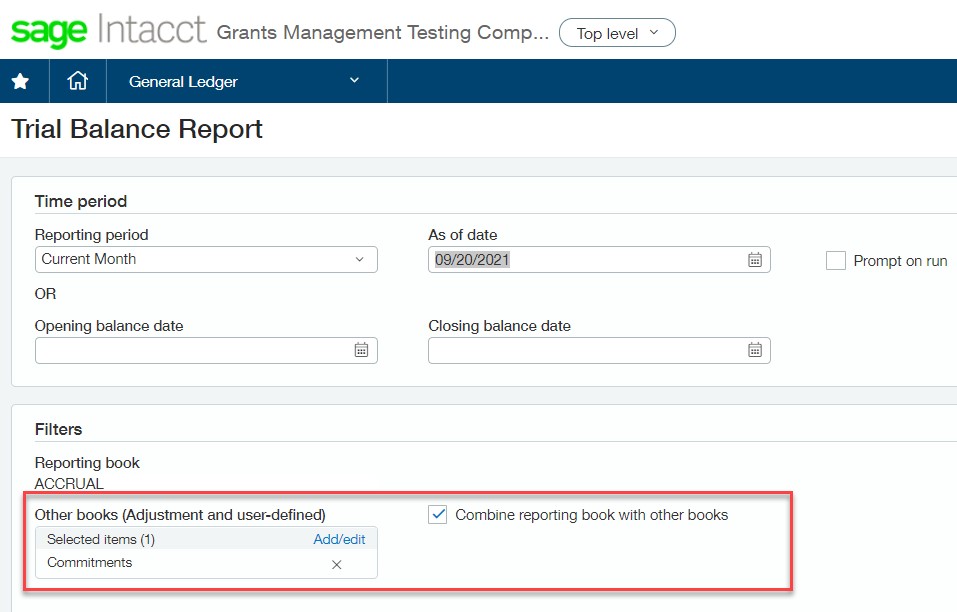Open the Opening balance date calendar icon
The image size is (957, 612).
361,350
